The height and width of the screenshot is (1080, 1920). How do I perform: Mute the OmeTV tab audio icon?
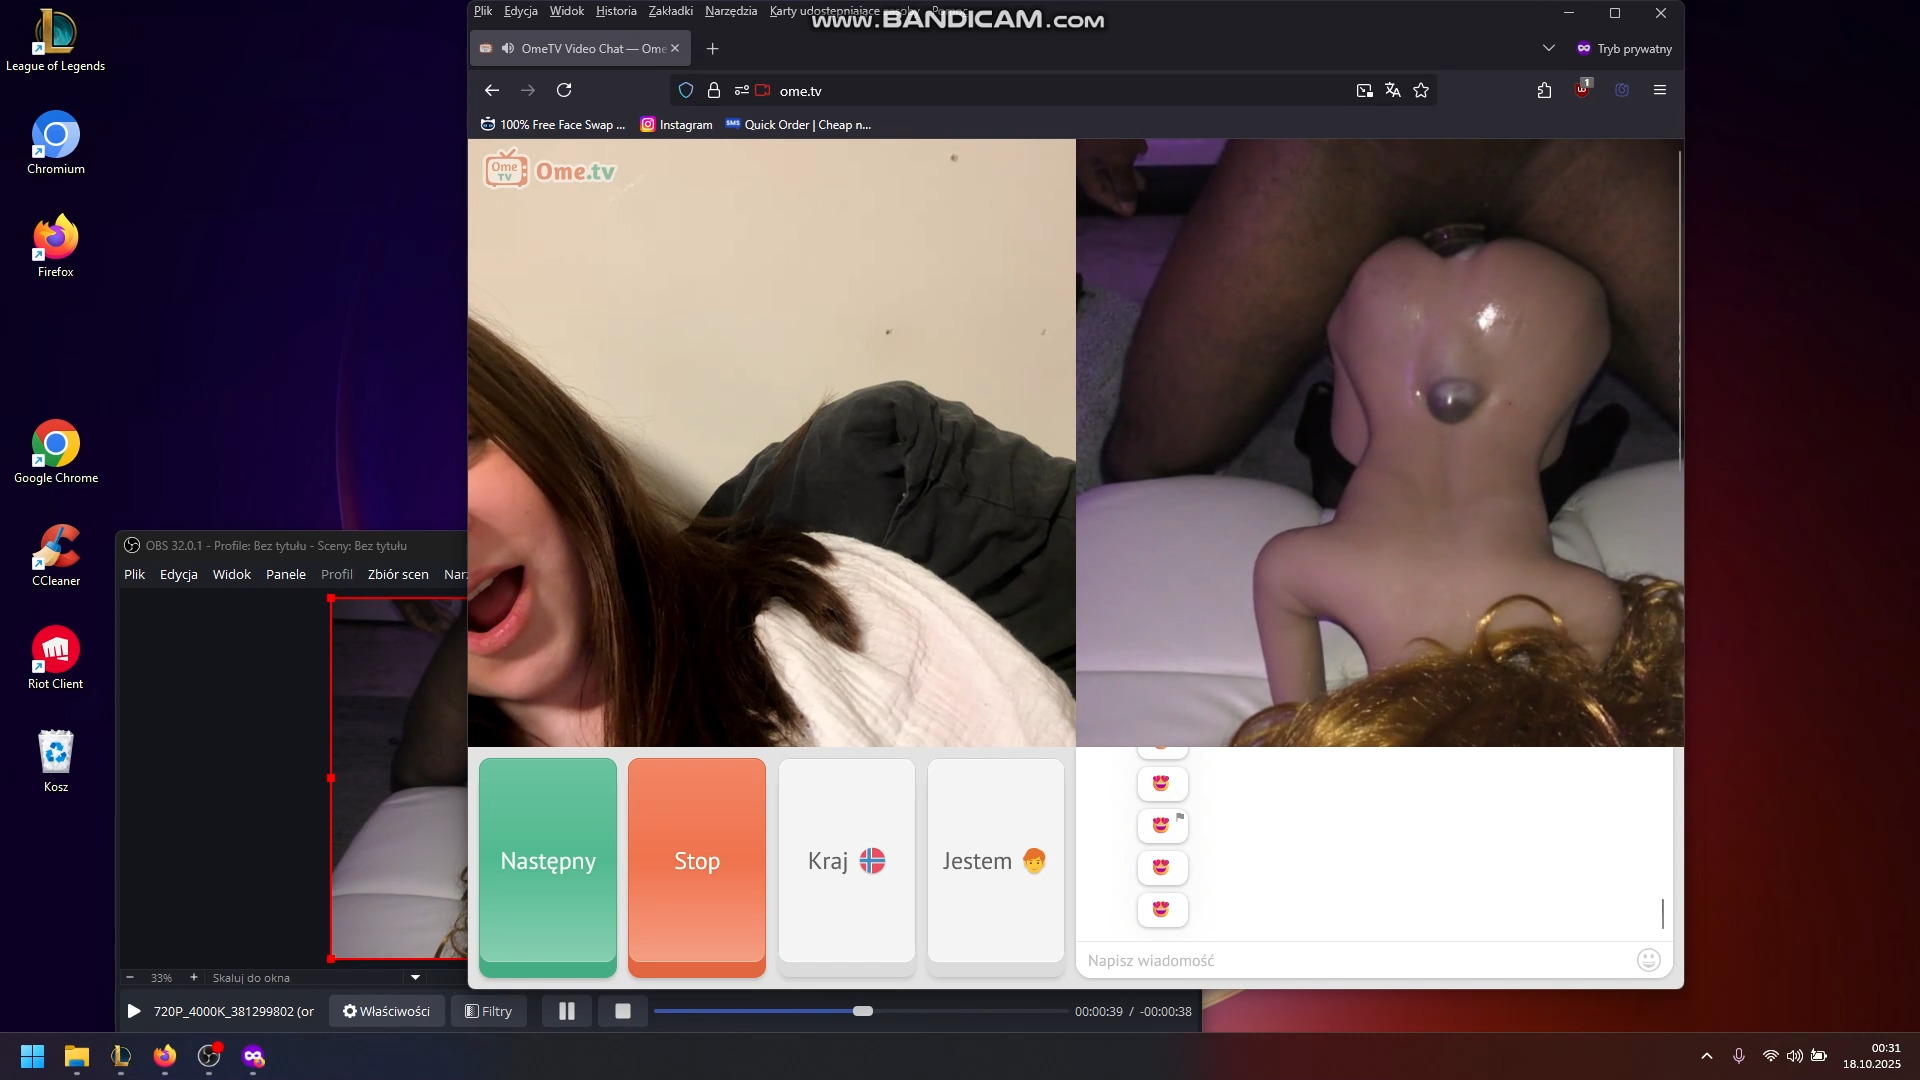[x=508, y=48]
